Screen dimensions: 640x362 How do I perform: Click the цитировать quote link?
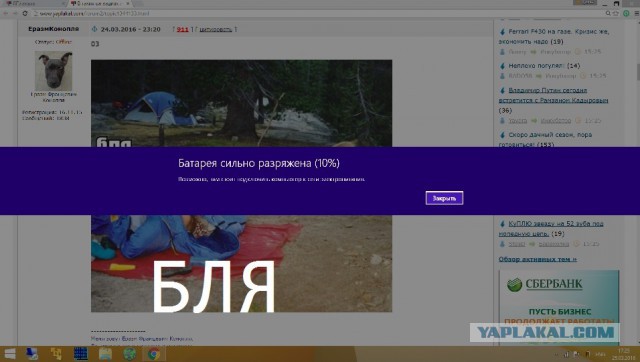(x=216, y=29)
